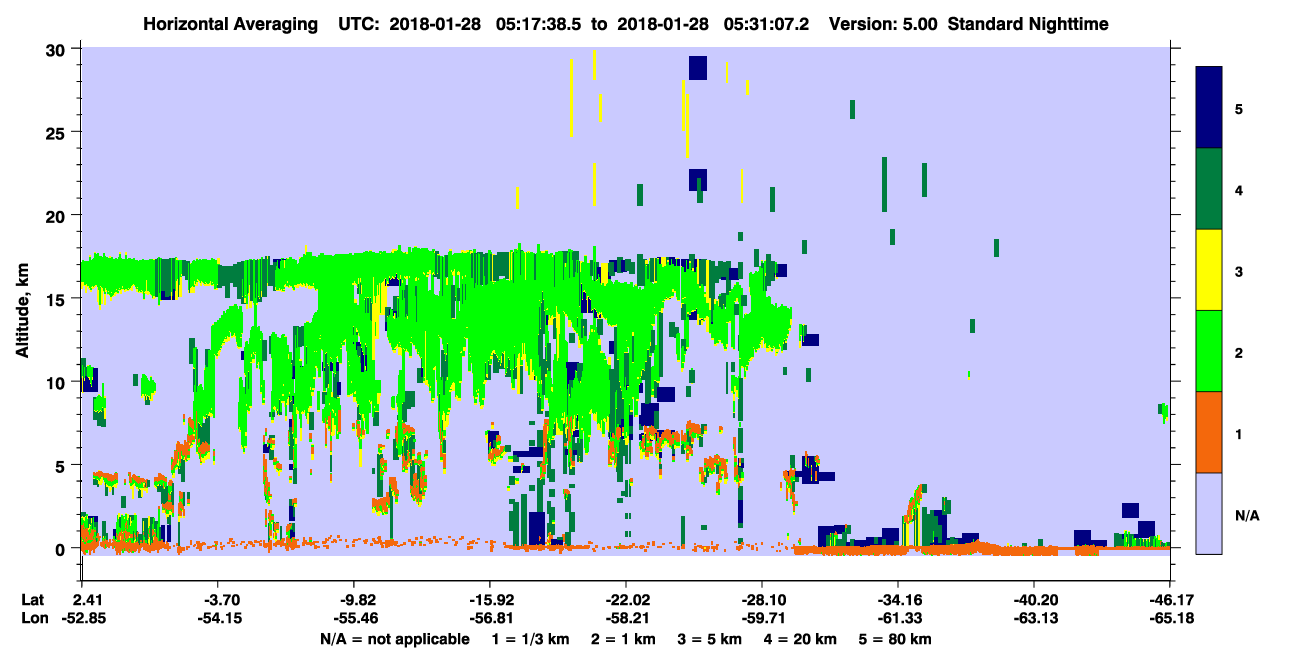Click the 'Altitude, km' axis label
1300x667 pixels.
(x=22, y=311)
